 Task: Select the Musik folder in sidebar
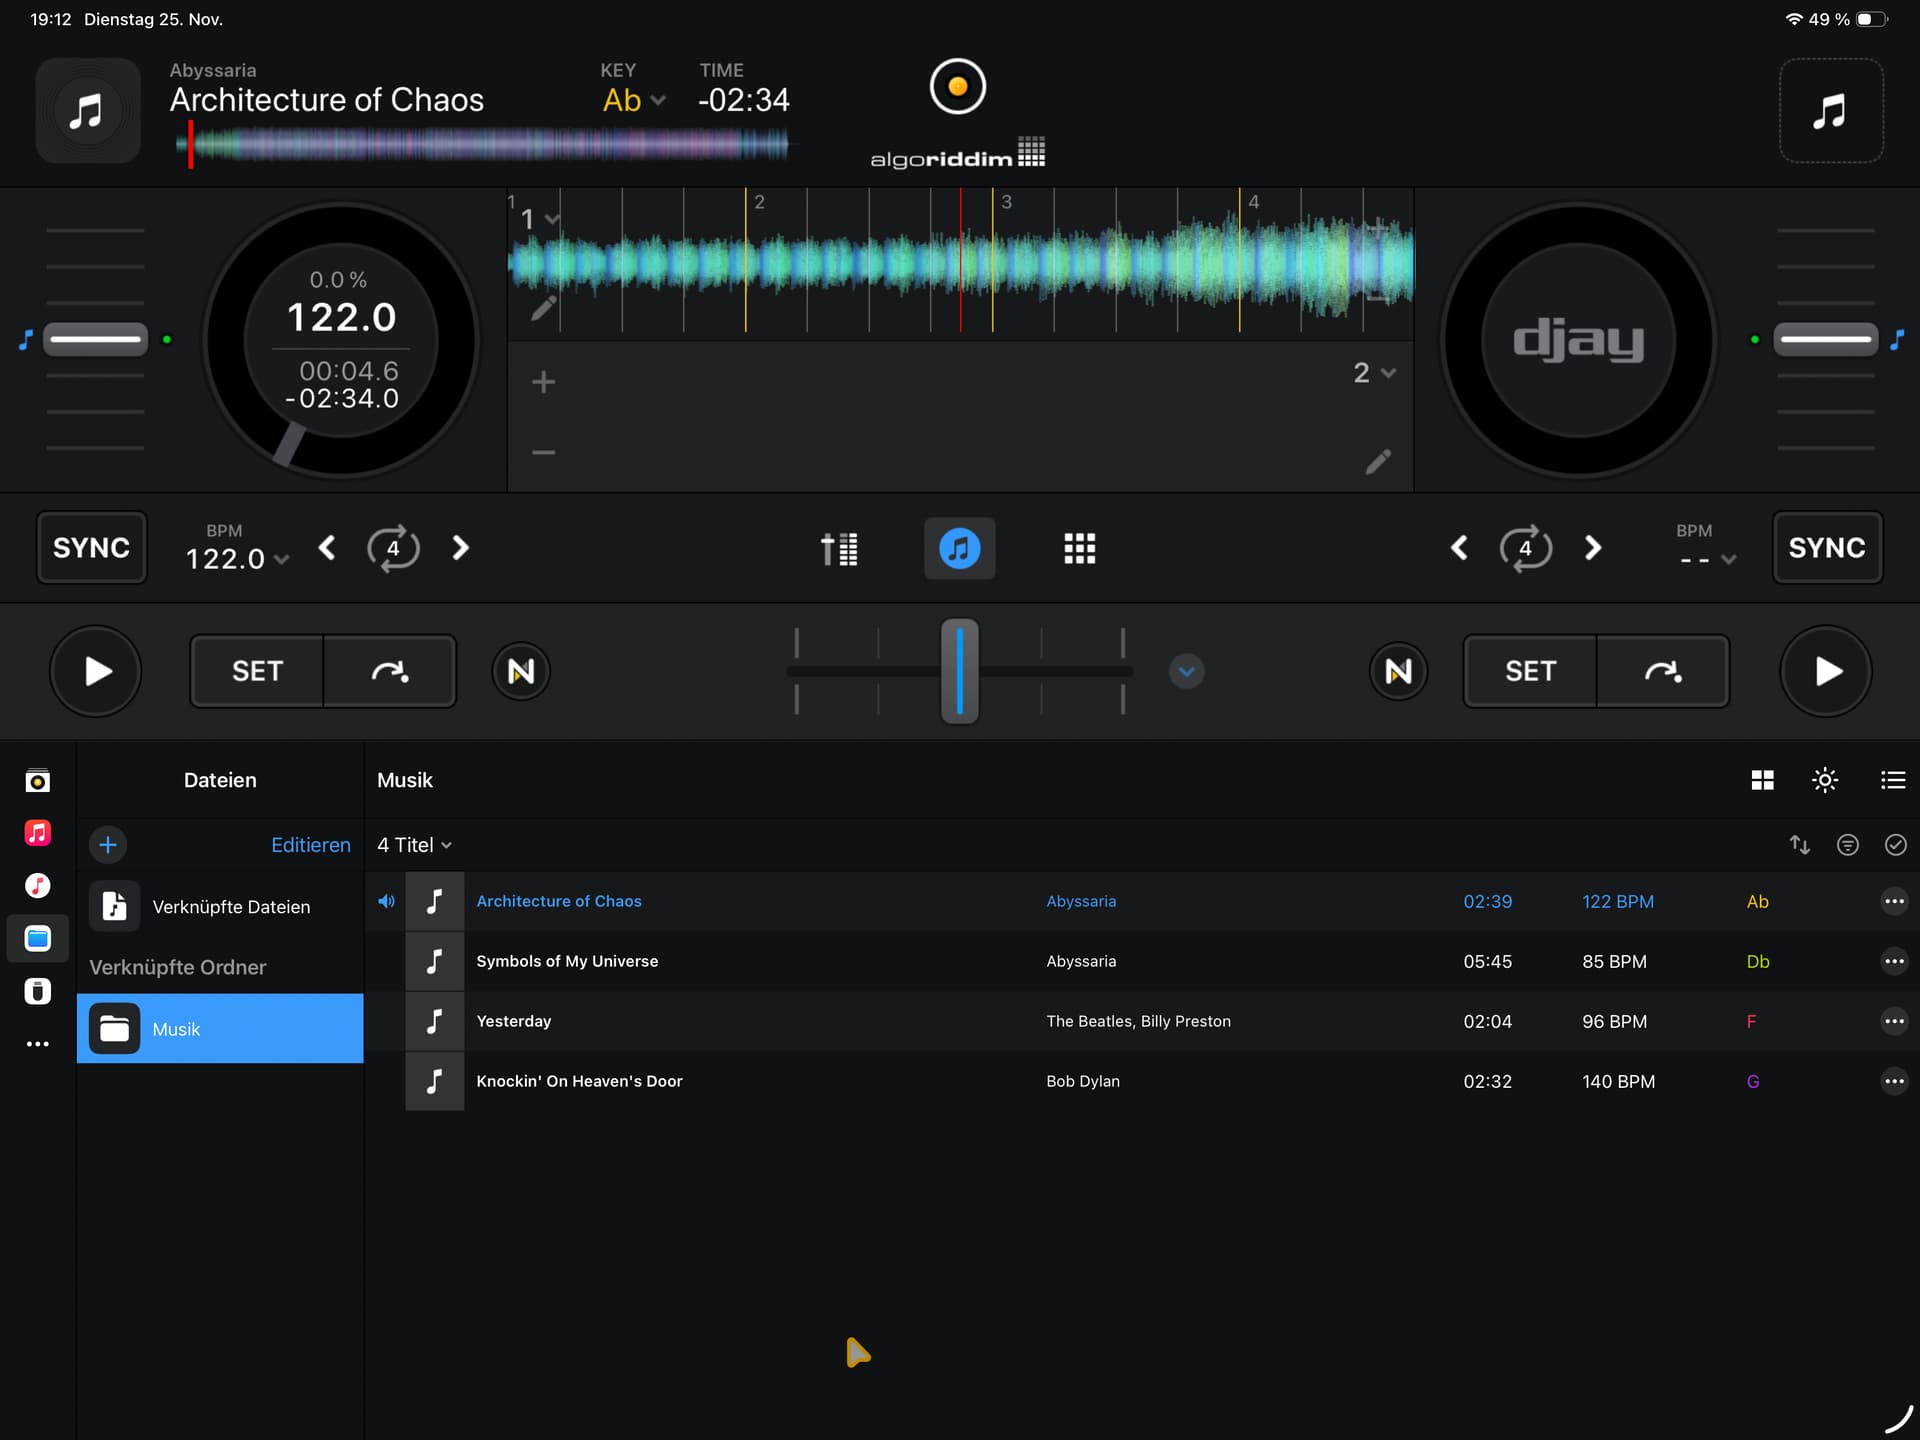point(220,1029)
